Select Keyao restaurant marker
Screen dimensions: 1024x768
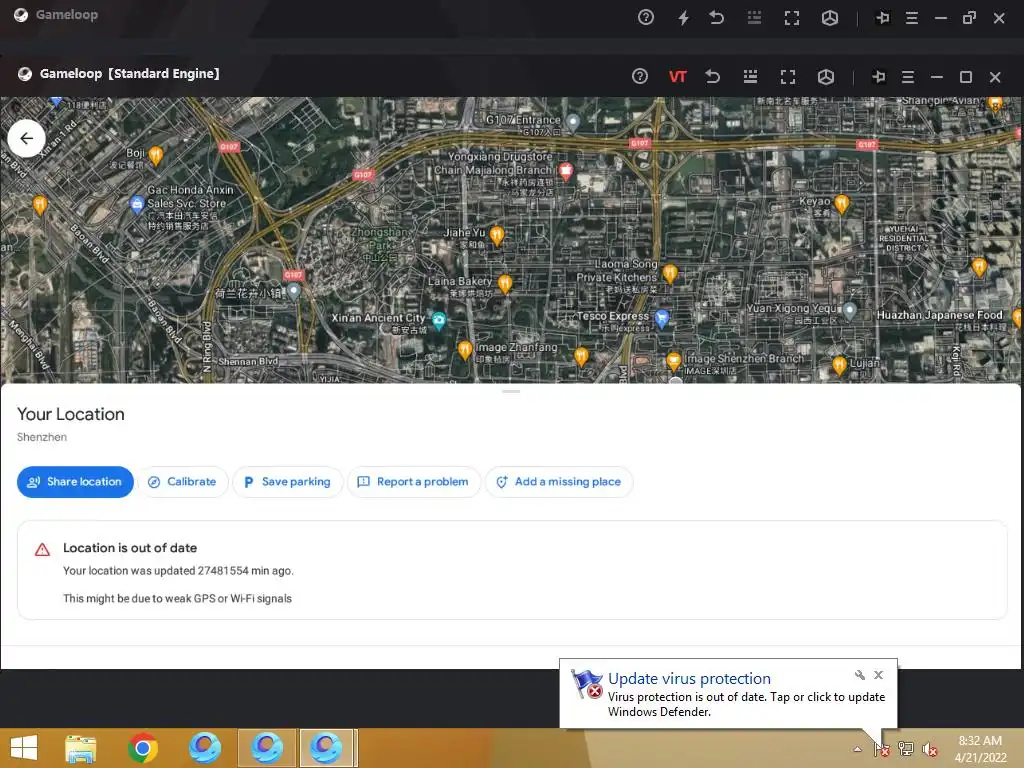(842, 204)
